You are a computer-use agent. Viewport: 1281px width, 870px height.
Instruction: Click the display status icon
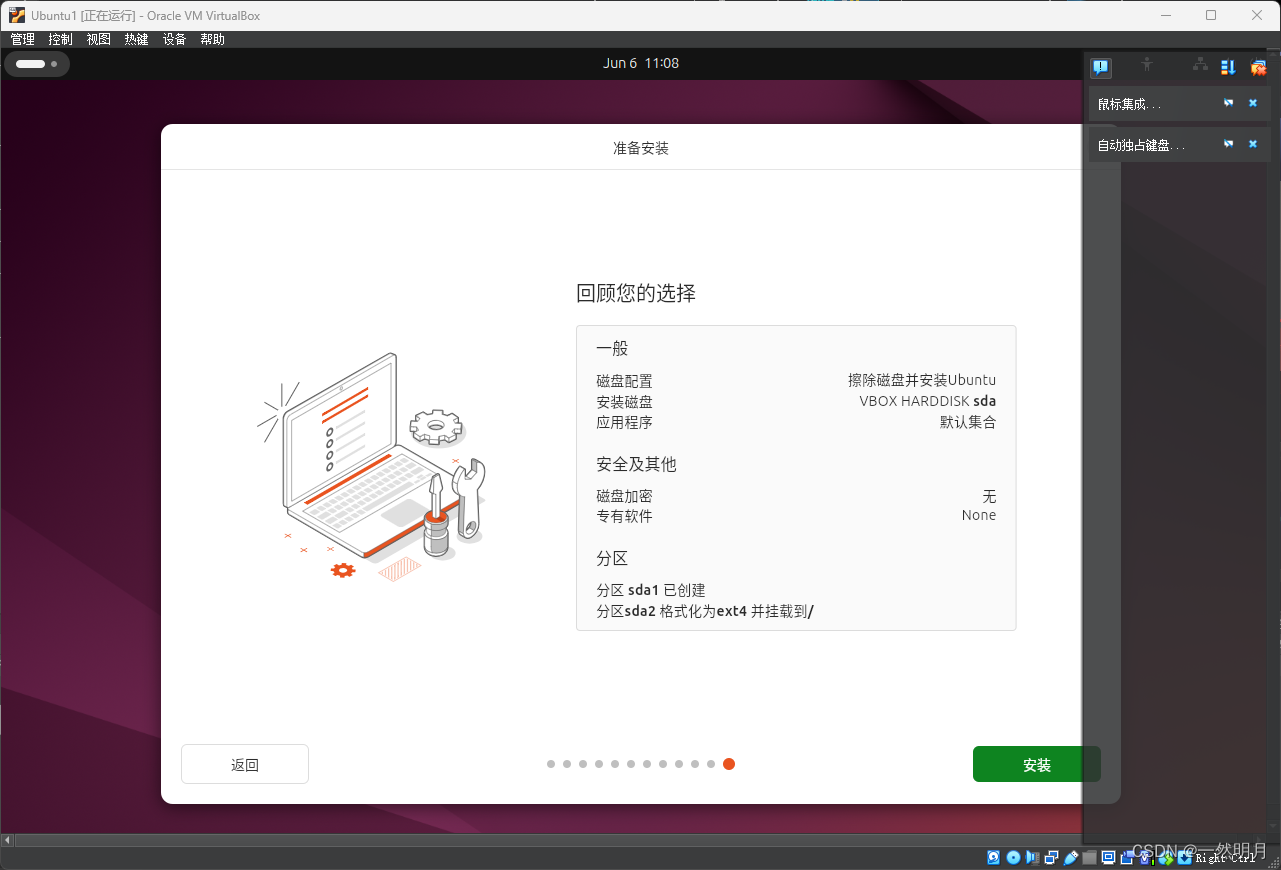(x=1109, y=857)
